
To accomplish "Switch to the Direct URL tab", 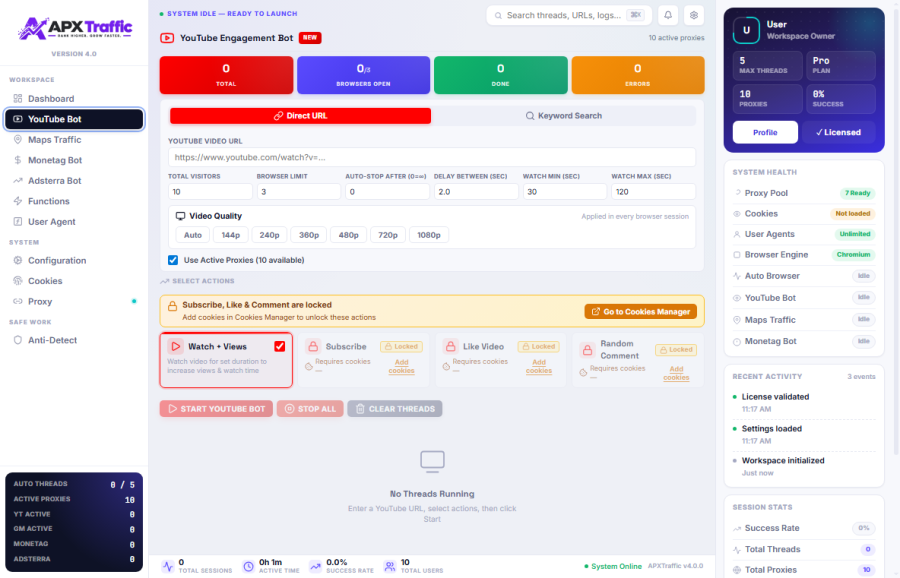I will click(x=300, y=115).
